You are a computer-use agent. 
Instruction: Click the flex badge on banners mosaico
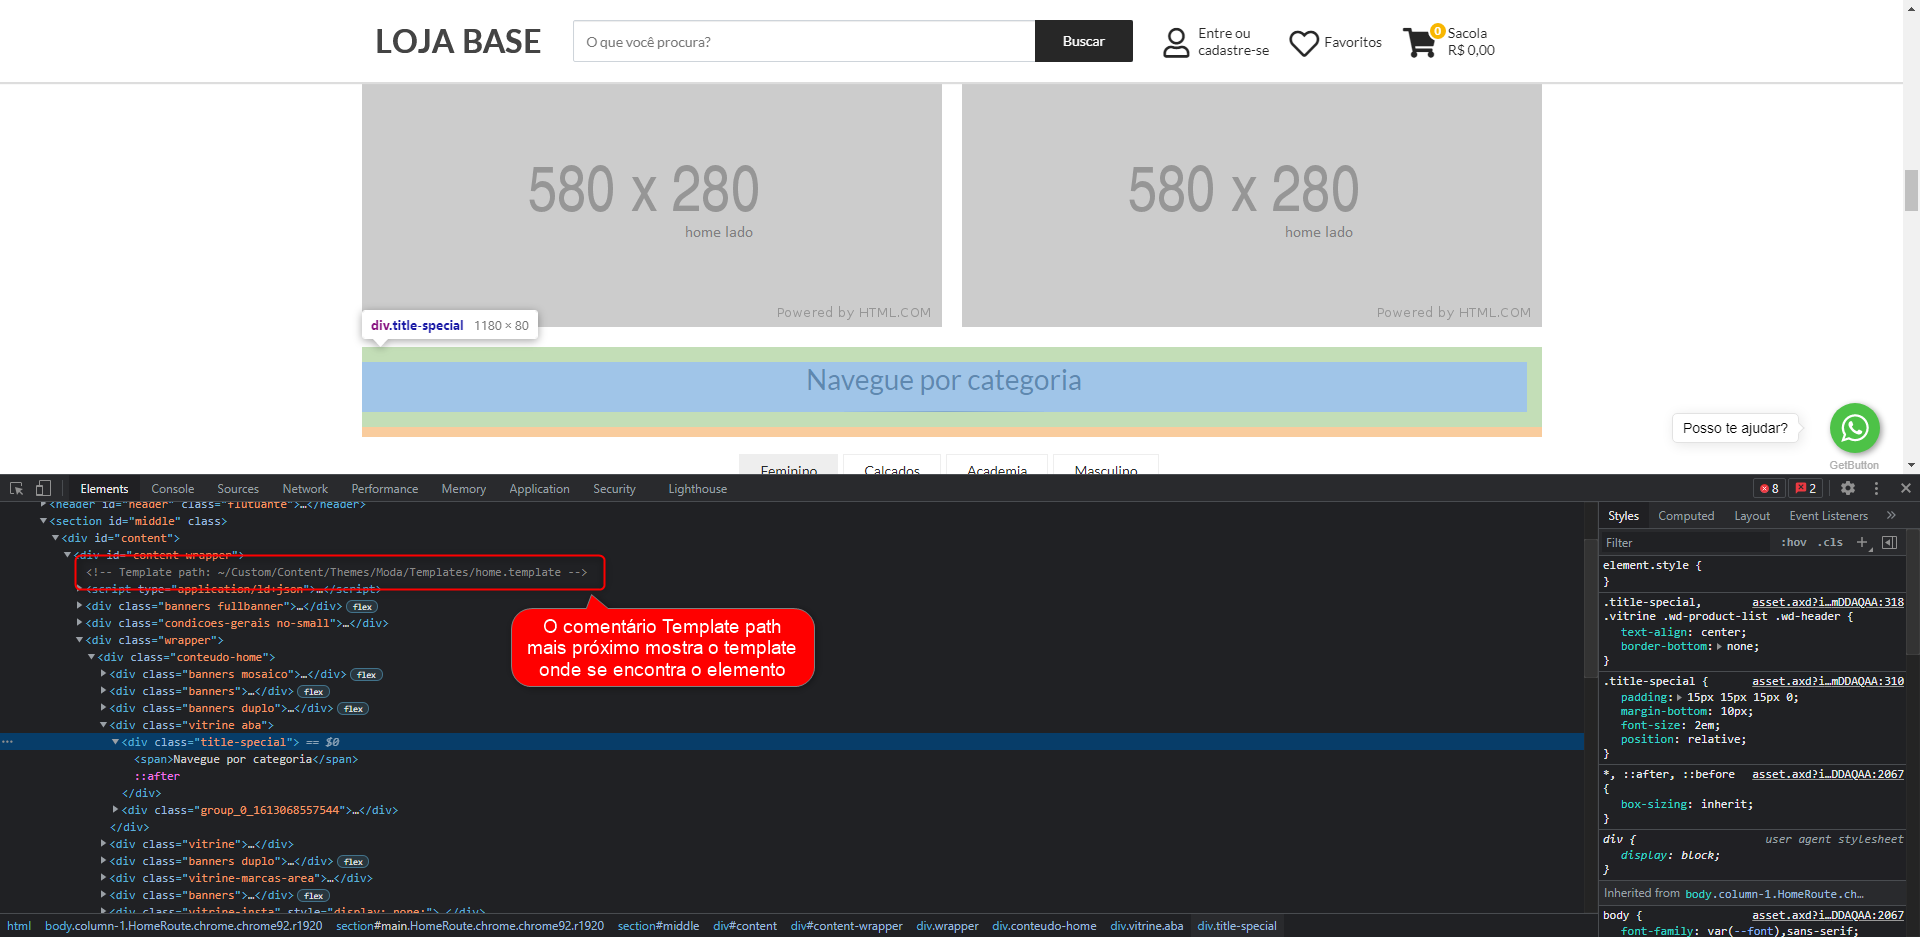367,675
